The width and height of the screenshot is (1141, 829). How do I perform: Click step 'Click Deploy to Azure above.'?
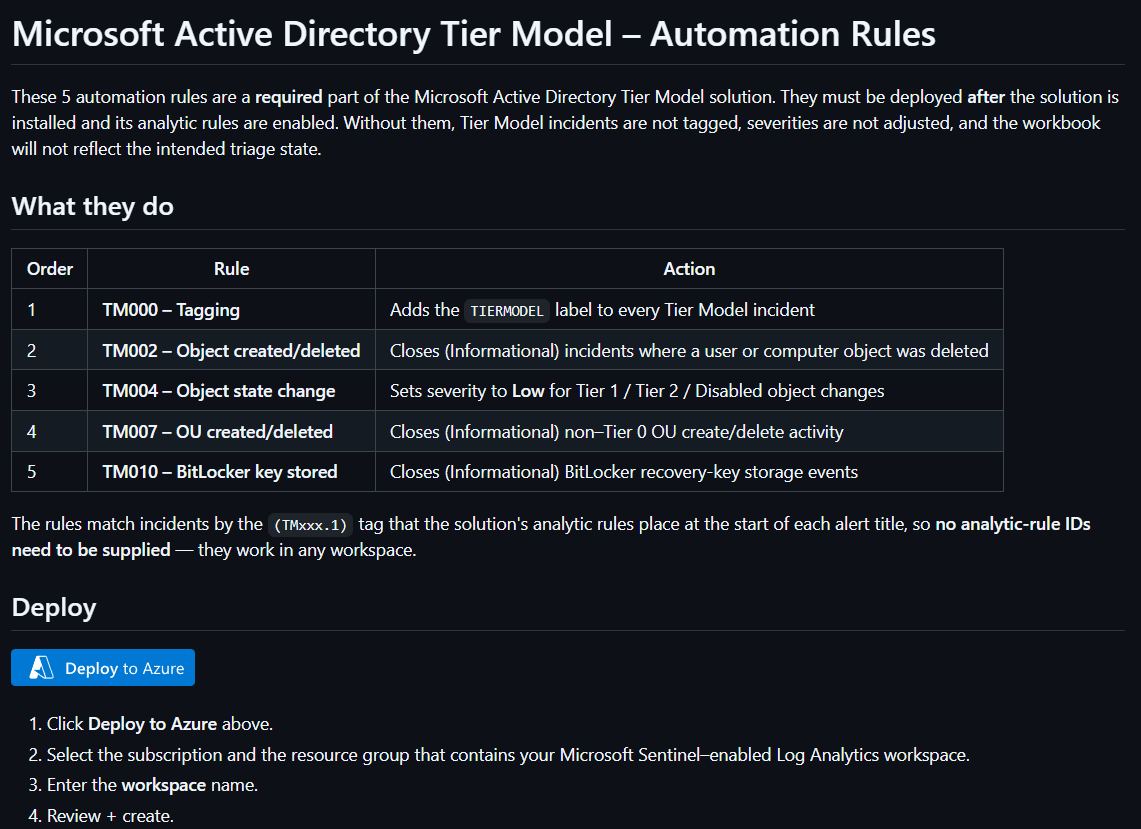pos(160,723)
